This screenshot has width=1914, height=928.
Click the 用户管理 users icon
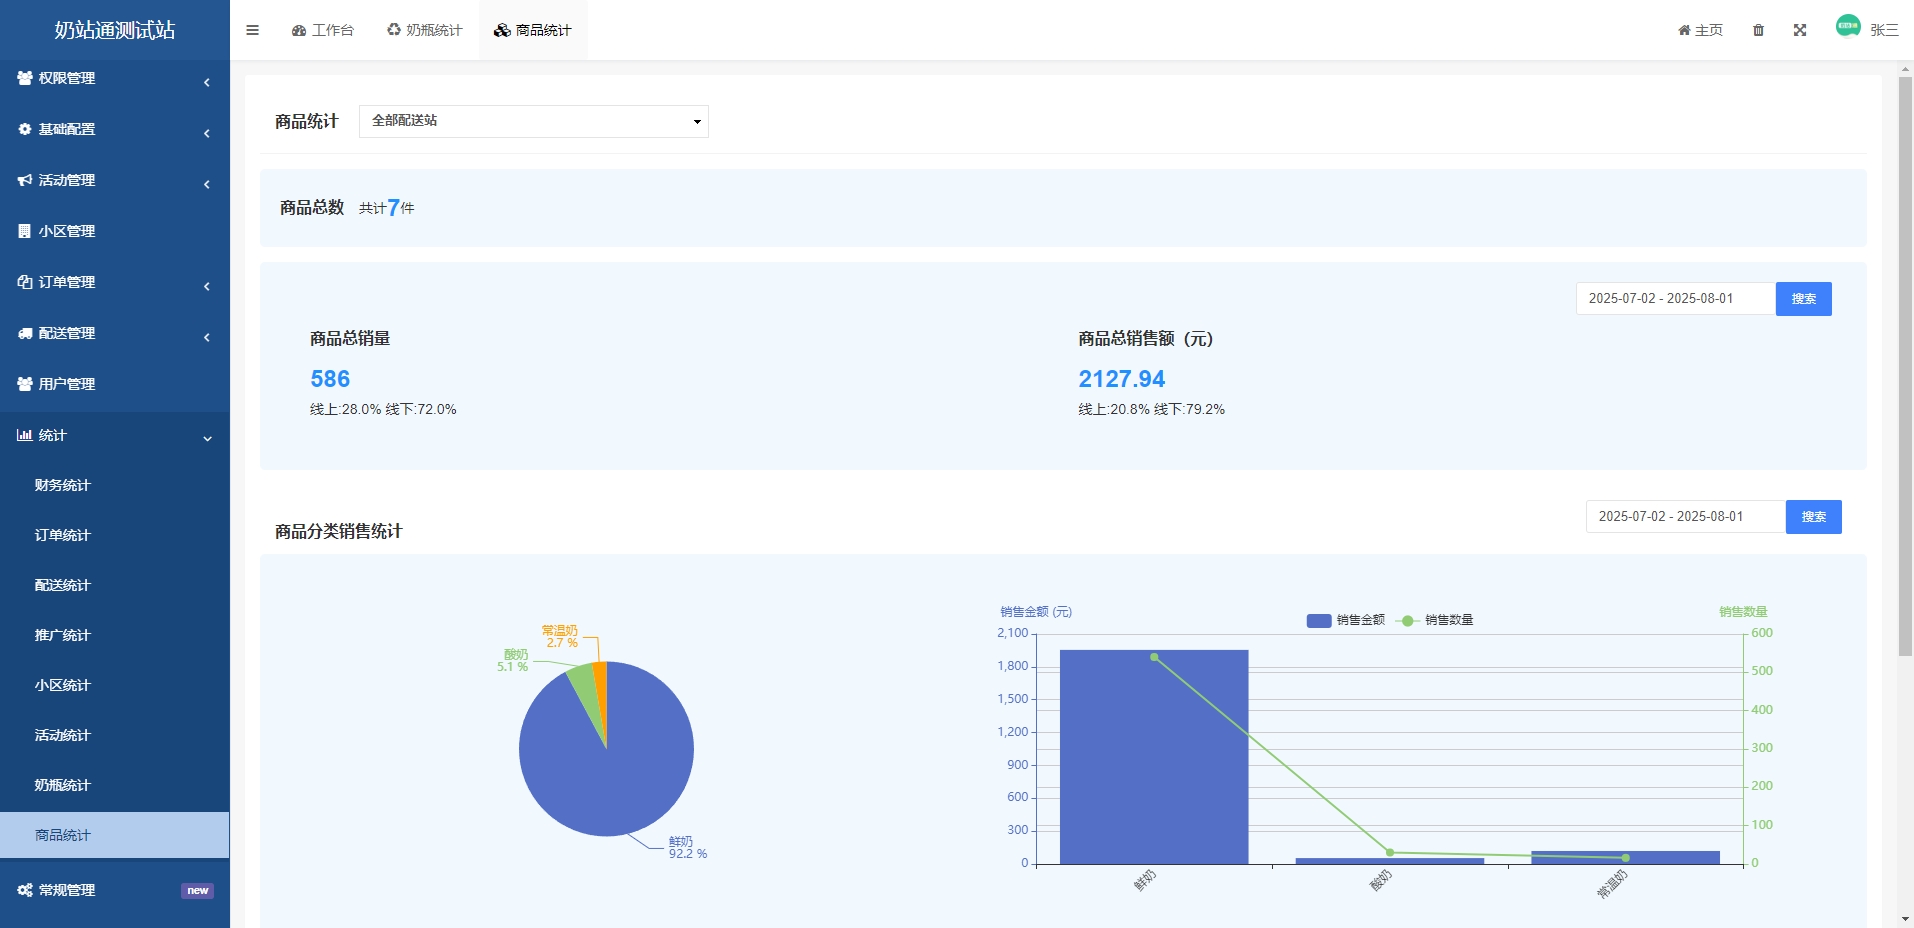coord(24,384)
